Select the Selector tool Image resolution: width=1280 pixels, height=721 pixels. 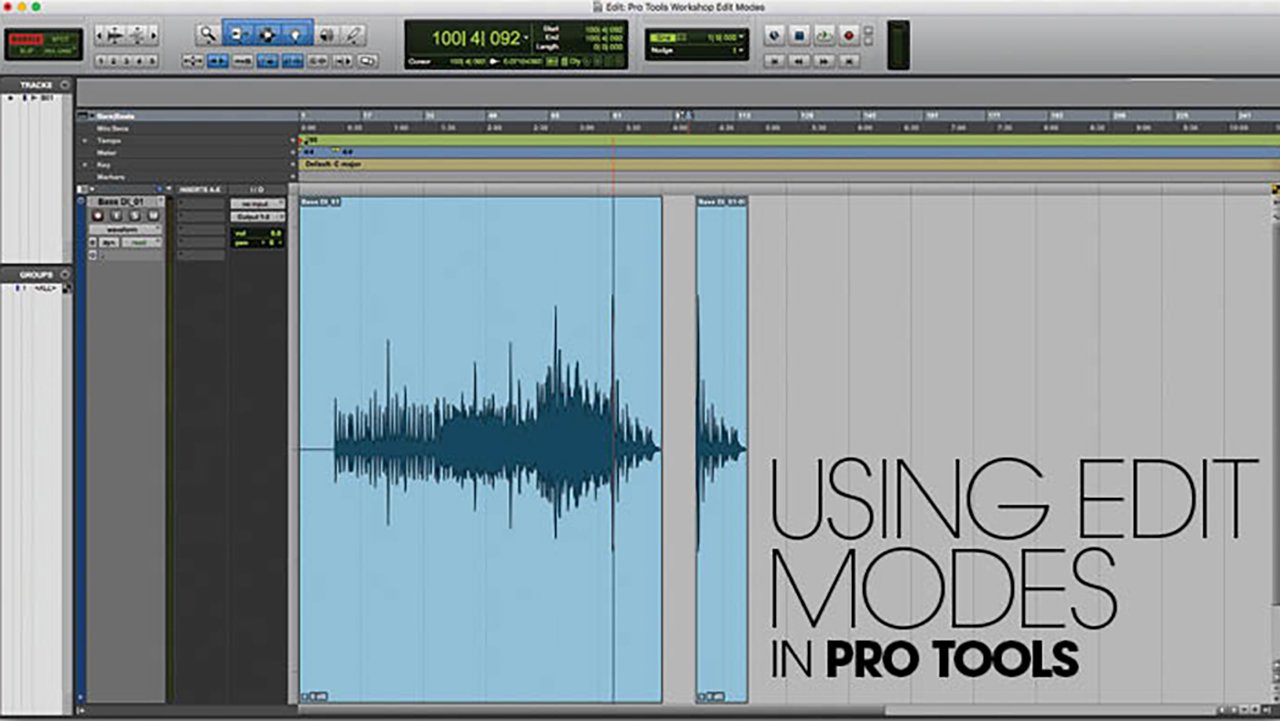click(x=267, y=34)
